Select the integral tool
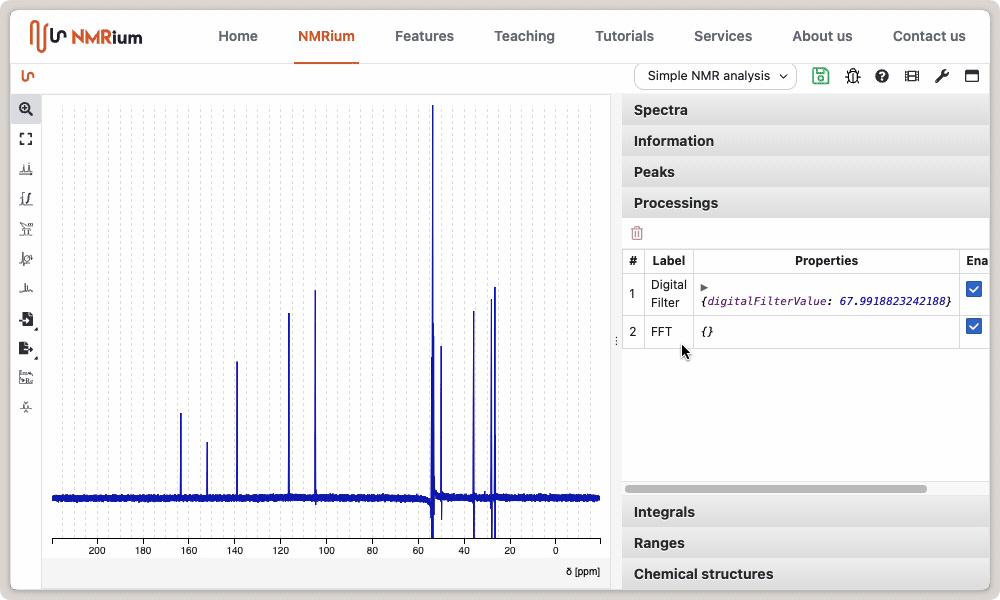1000x600 pixels. point(26,199)
